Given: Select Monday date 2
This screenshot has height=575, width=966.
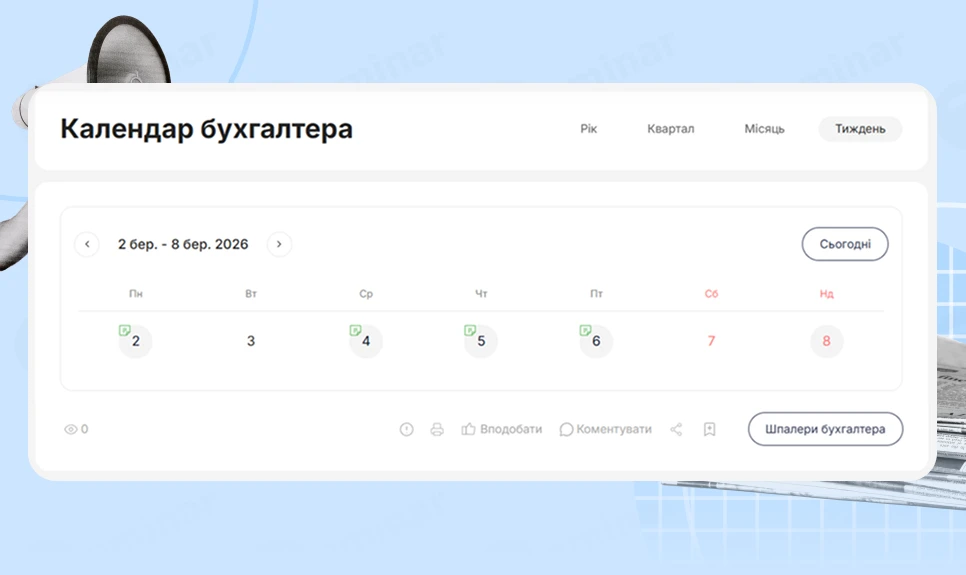Looking at the screenshot, I should [x=136, y=341].
